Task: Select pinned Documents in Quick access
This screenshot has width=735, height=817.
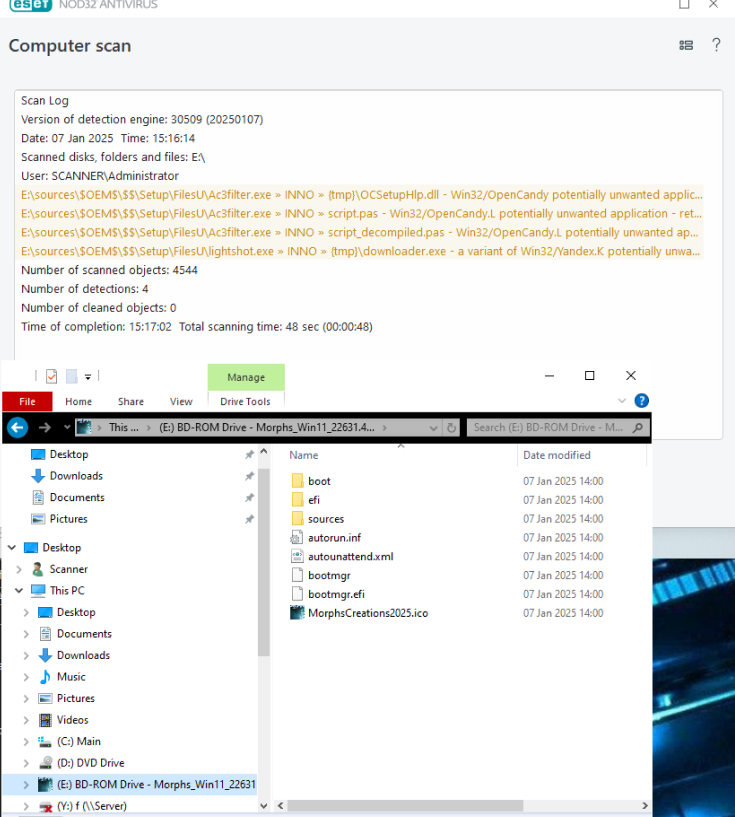Action: click(77, 498)
